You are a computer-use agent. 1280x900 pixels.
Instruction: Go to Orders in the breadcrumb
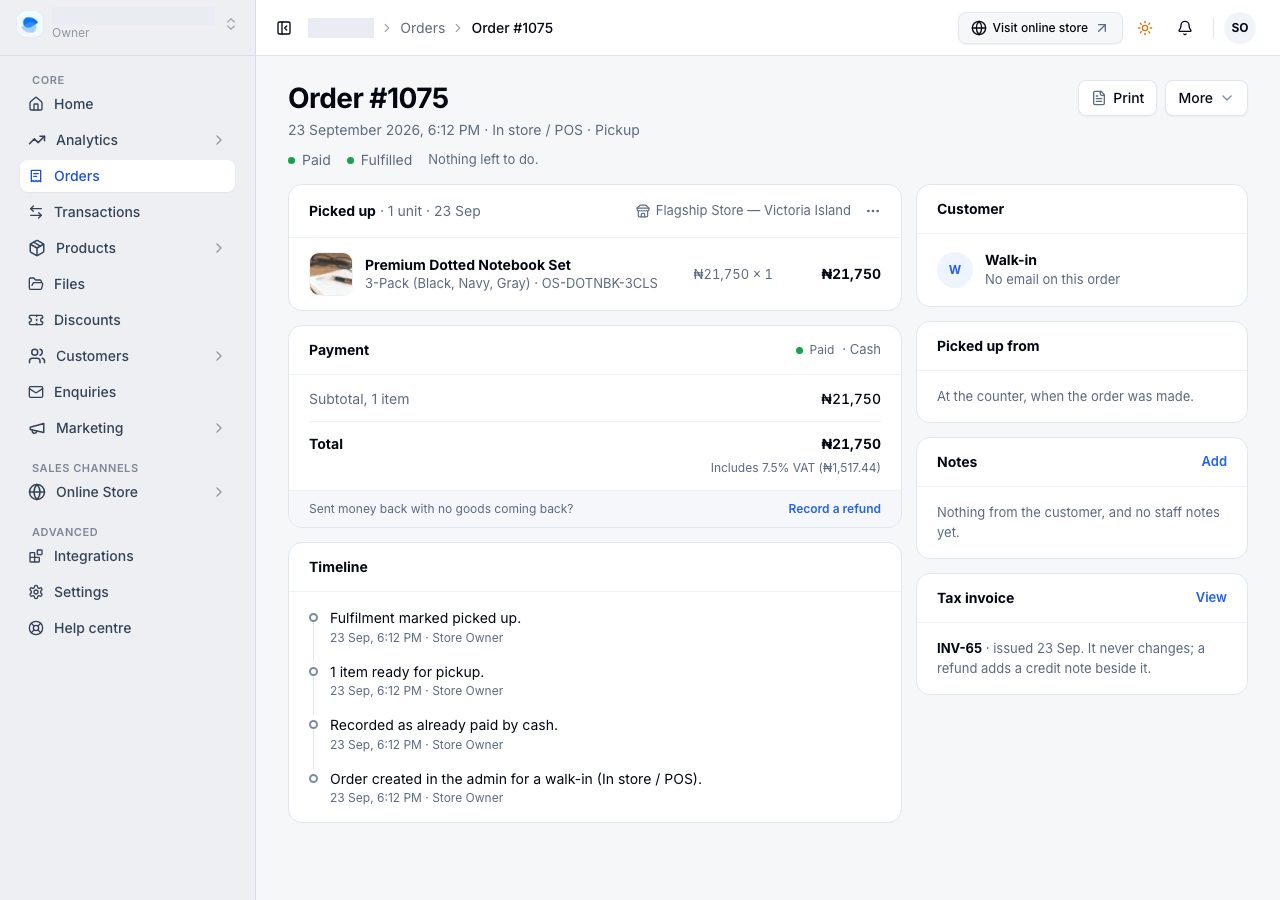click(423, 28)
